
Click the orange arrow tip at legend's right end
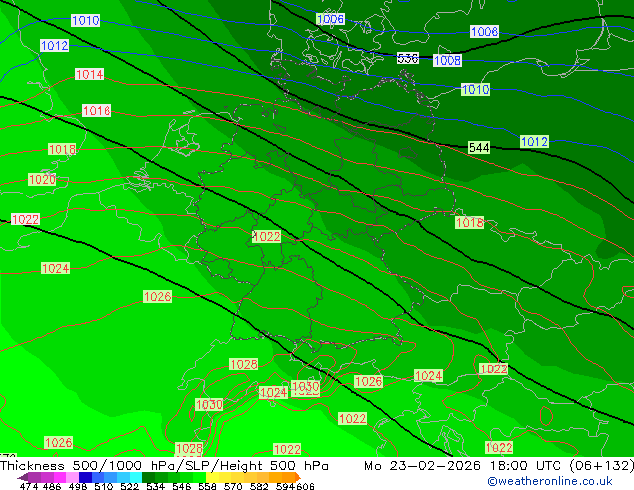(x=298, y=477)
